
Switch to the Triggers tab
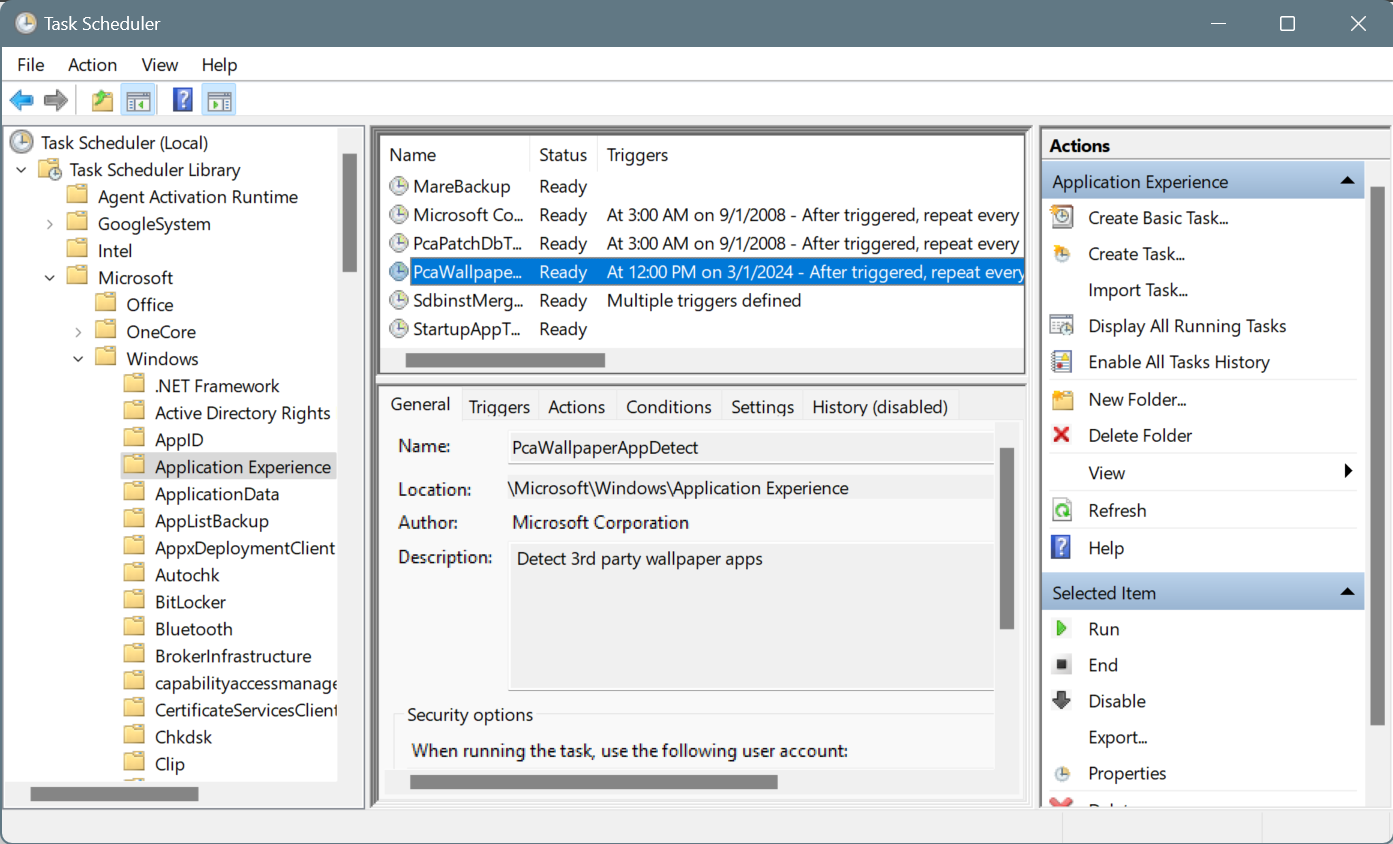(499, 407)
